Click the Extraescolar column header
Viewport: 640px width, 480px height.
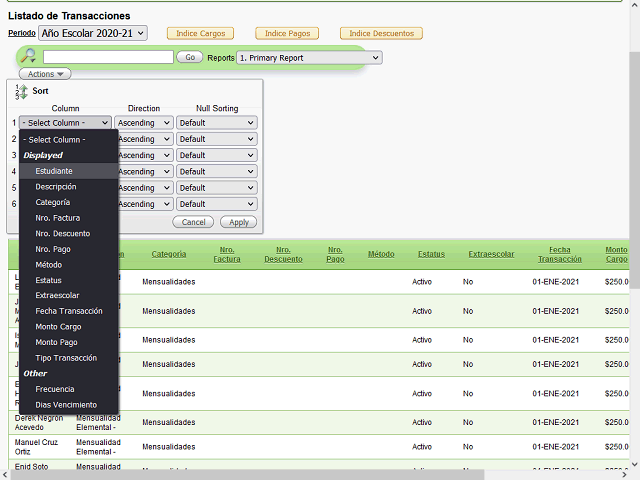tap(491, 254)
